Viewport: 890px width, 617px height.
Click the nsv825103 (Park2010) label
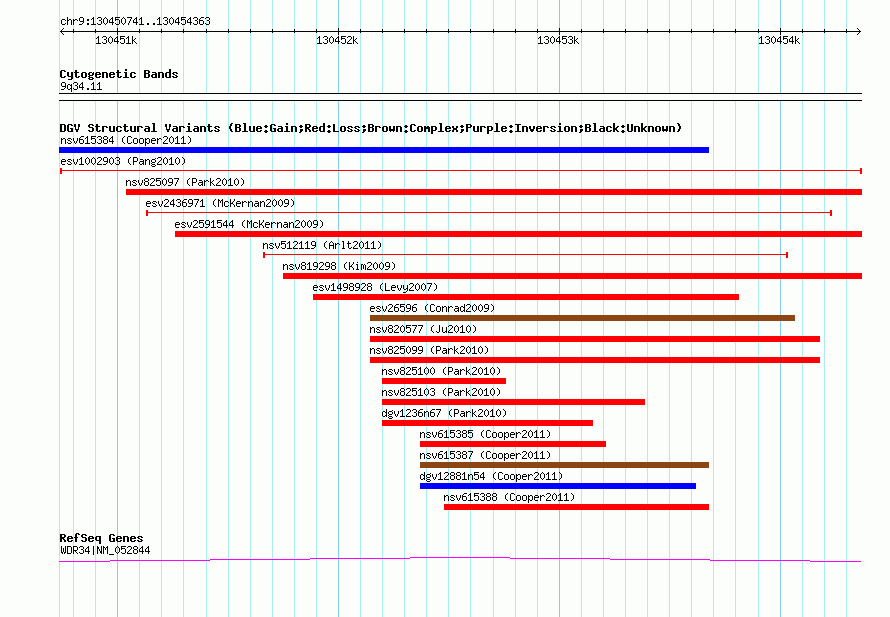[441, 392]
